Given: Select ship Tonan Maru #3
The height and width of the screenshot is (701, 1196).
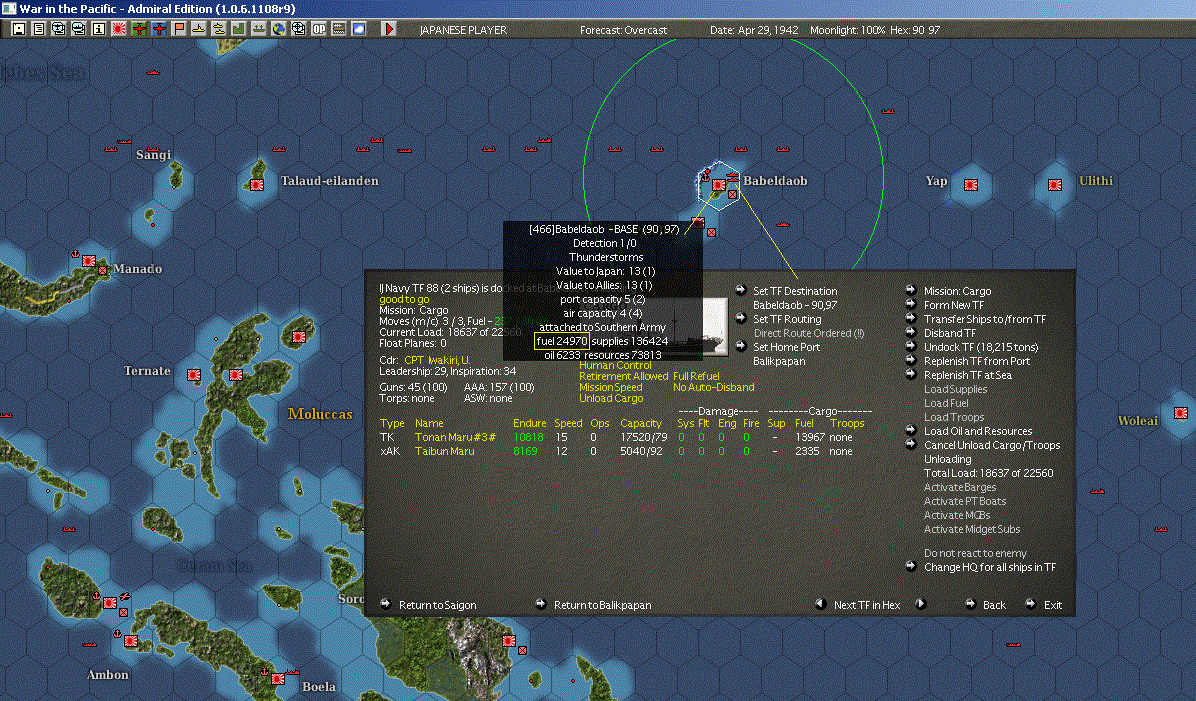Looking at the screenshot, I should click(455, 437).
